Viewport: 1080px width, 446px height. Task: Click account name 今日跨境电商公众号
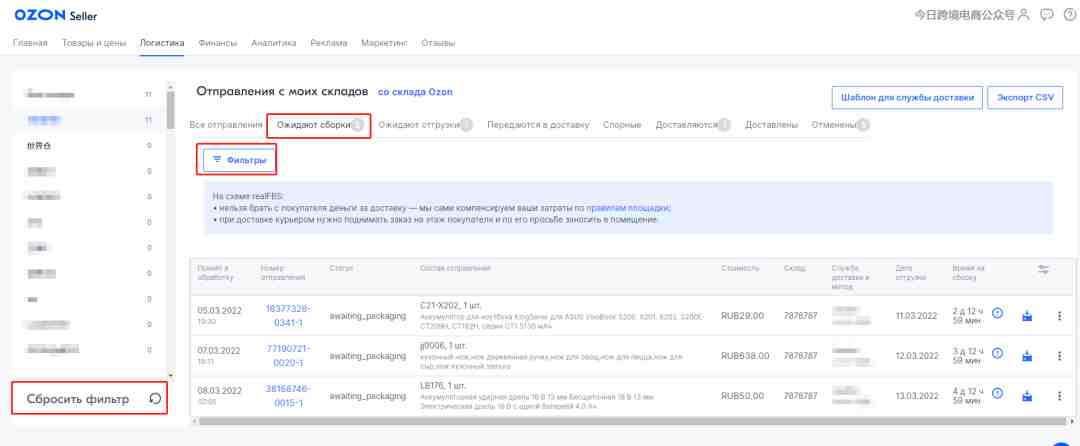click(964, 14)
